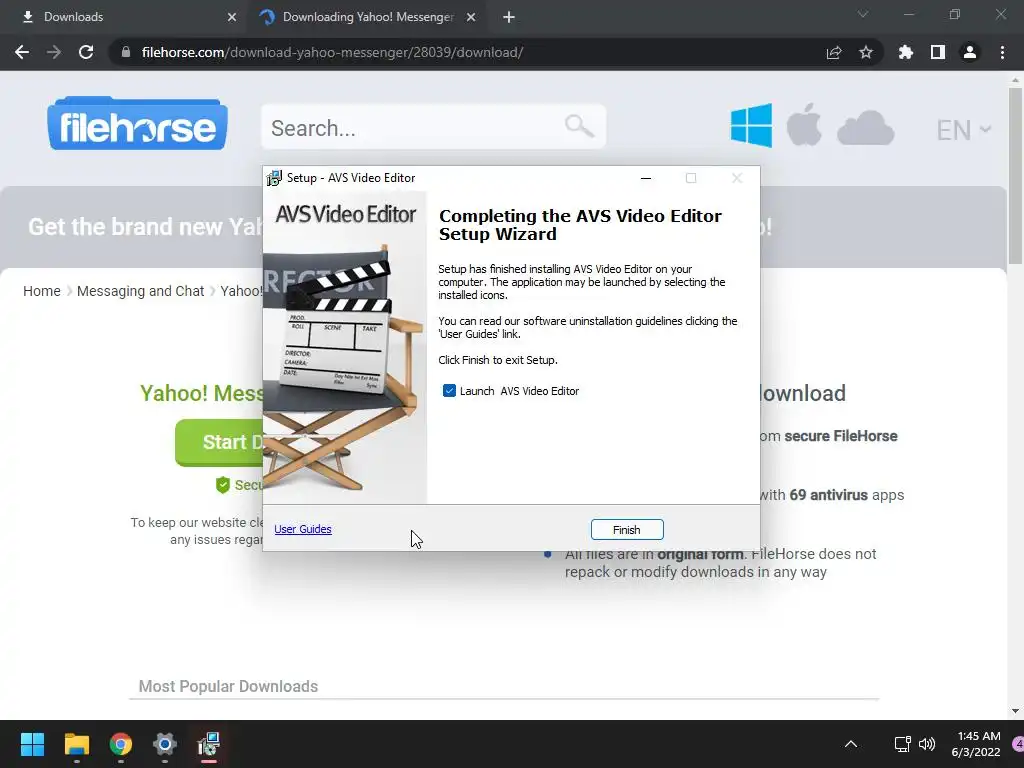
Task: Share this page icon in address bar
Action: coord(834,52)
